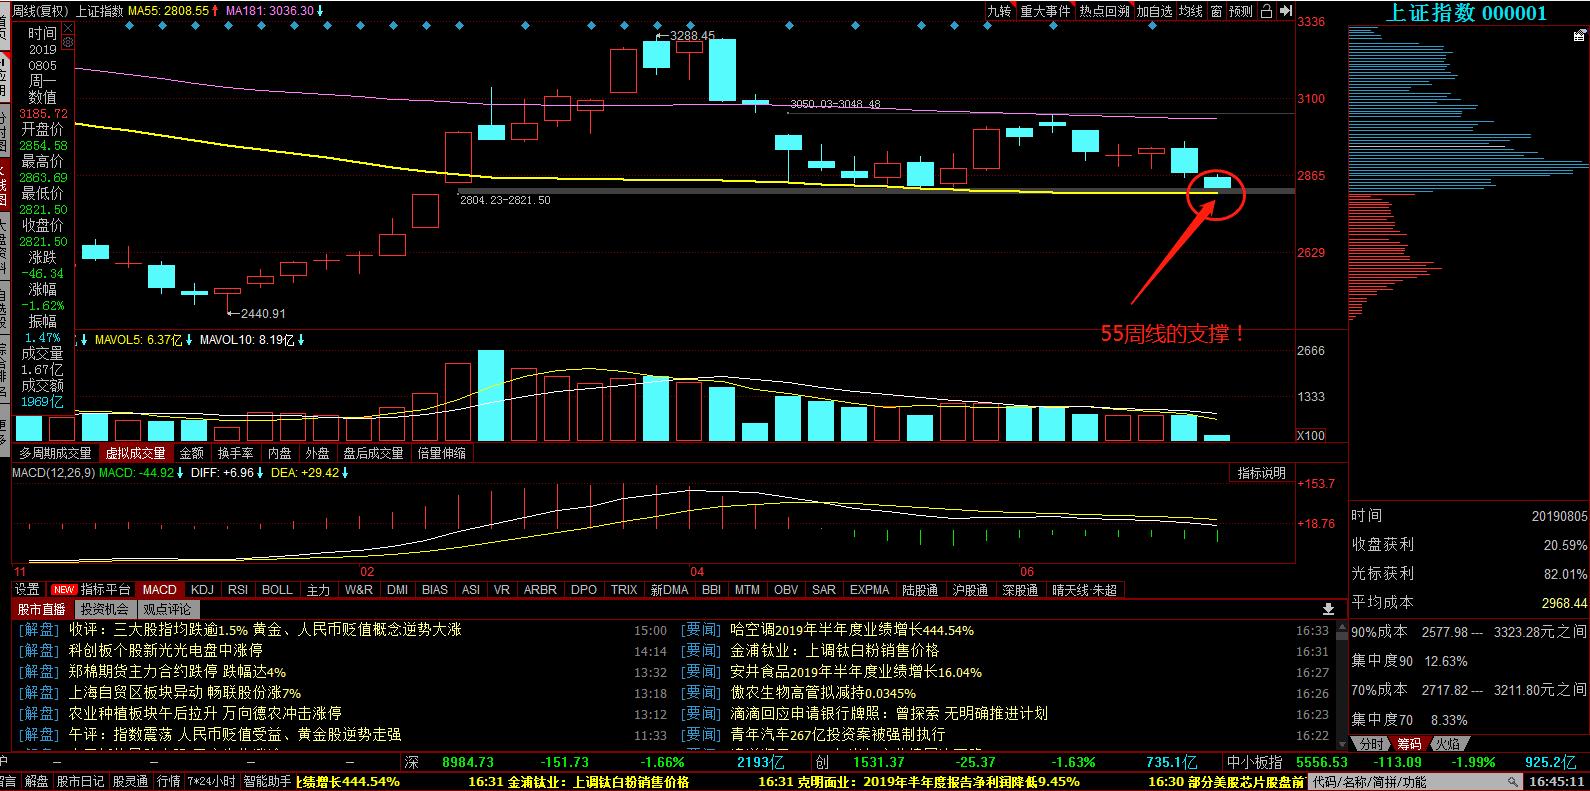Switch indicator to OBV
Screen dimensions: 1590x791
(x=786, y=590)
